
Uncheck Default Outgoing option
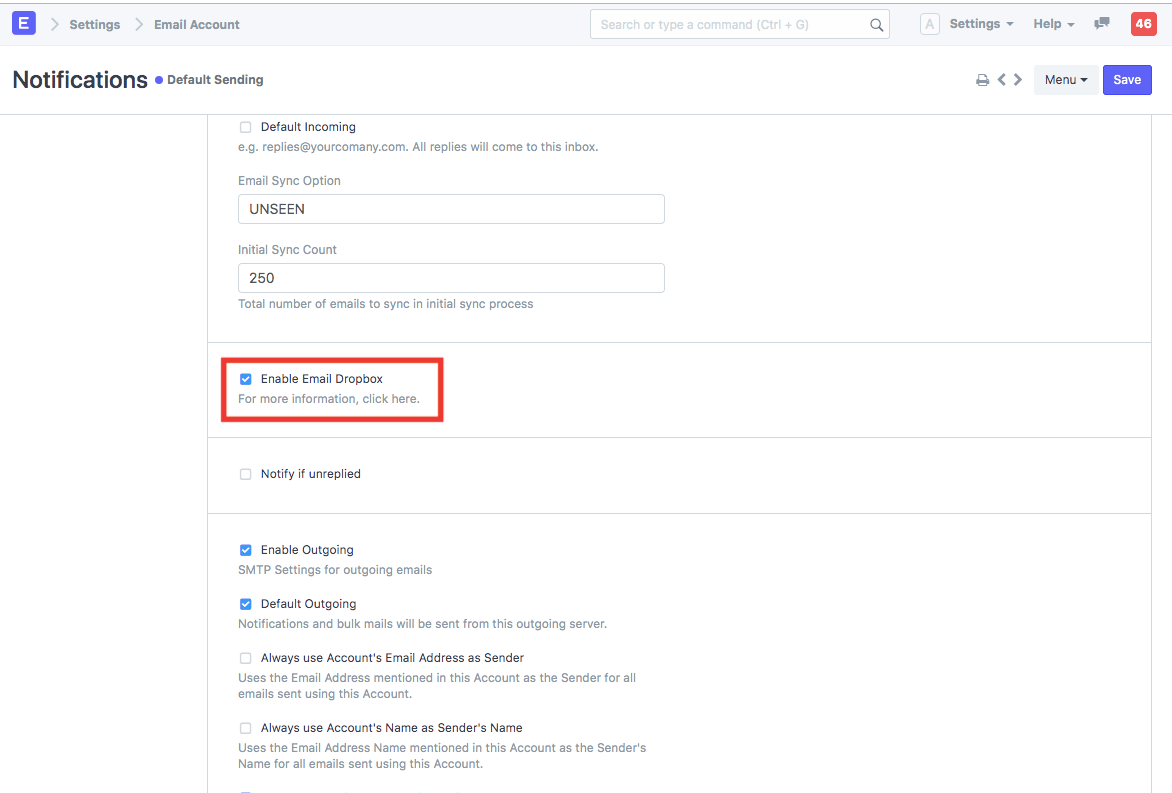pos(246,603)
